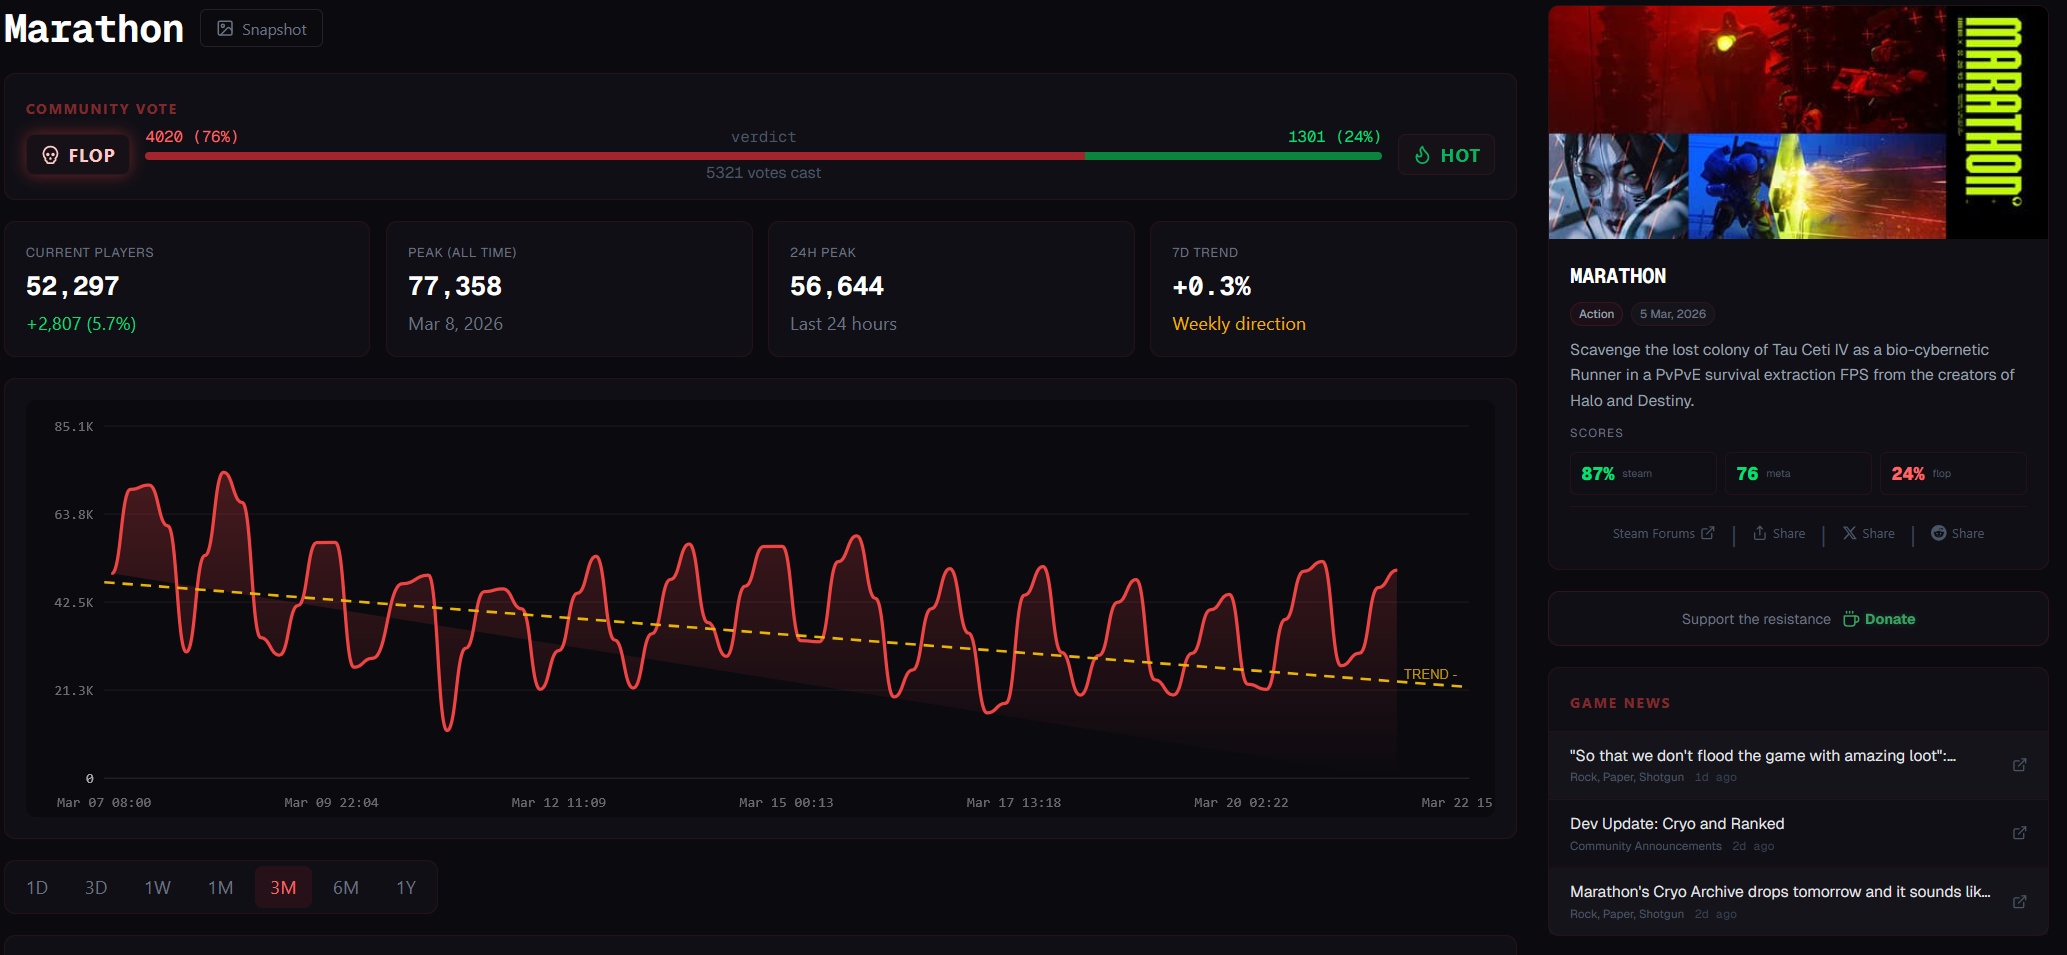2067x955 pixels.
Task: Switch chart to 1W range
Action: pyautogui.click(x=158, y=888)
